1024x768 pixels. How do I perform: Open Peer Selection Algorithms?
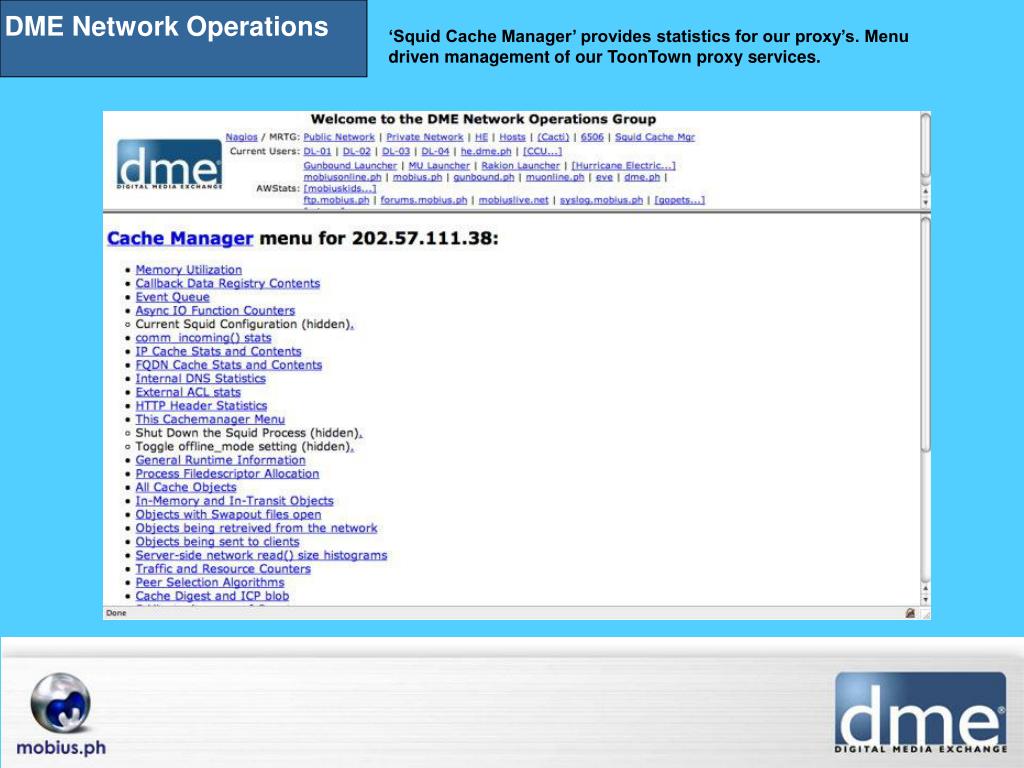pyautogui.click(x=210, y=583)
